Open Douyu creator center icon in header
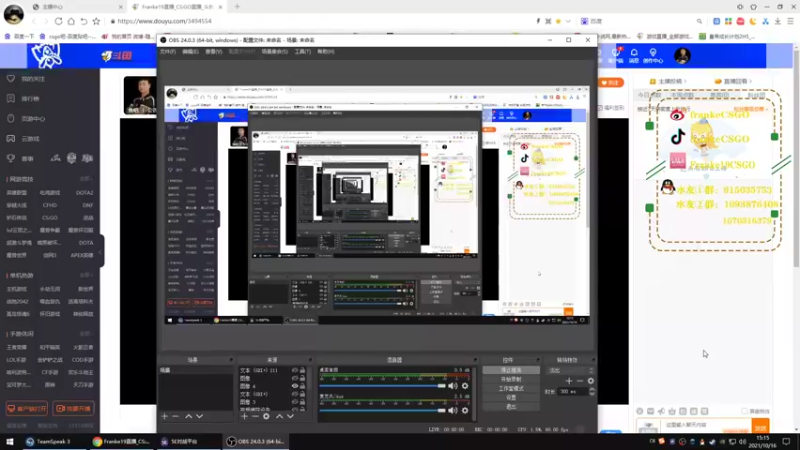Screen dimensions: 800x450 pyautogui.click(x=653, y=56)
